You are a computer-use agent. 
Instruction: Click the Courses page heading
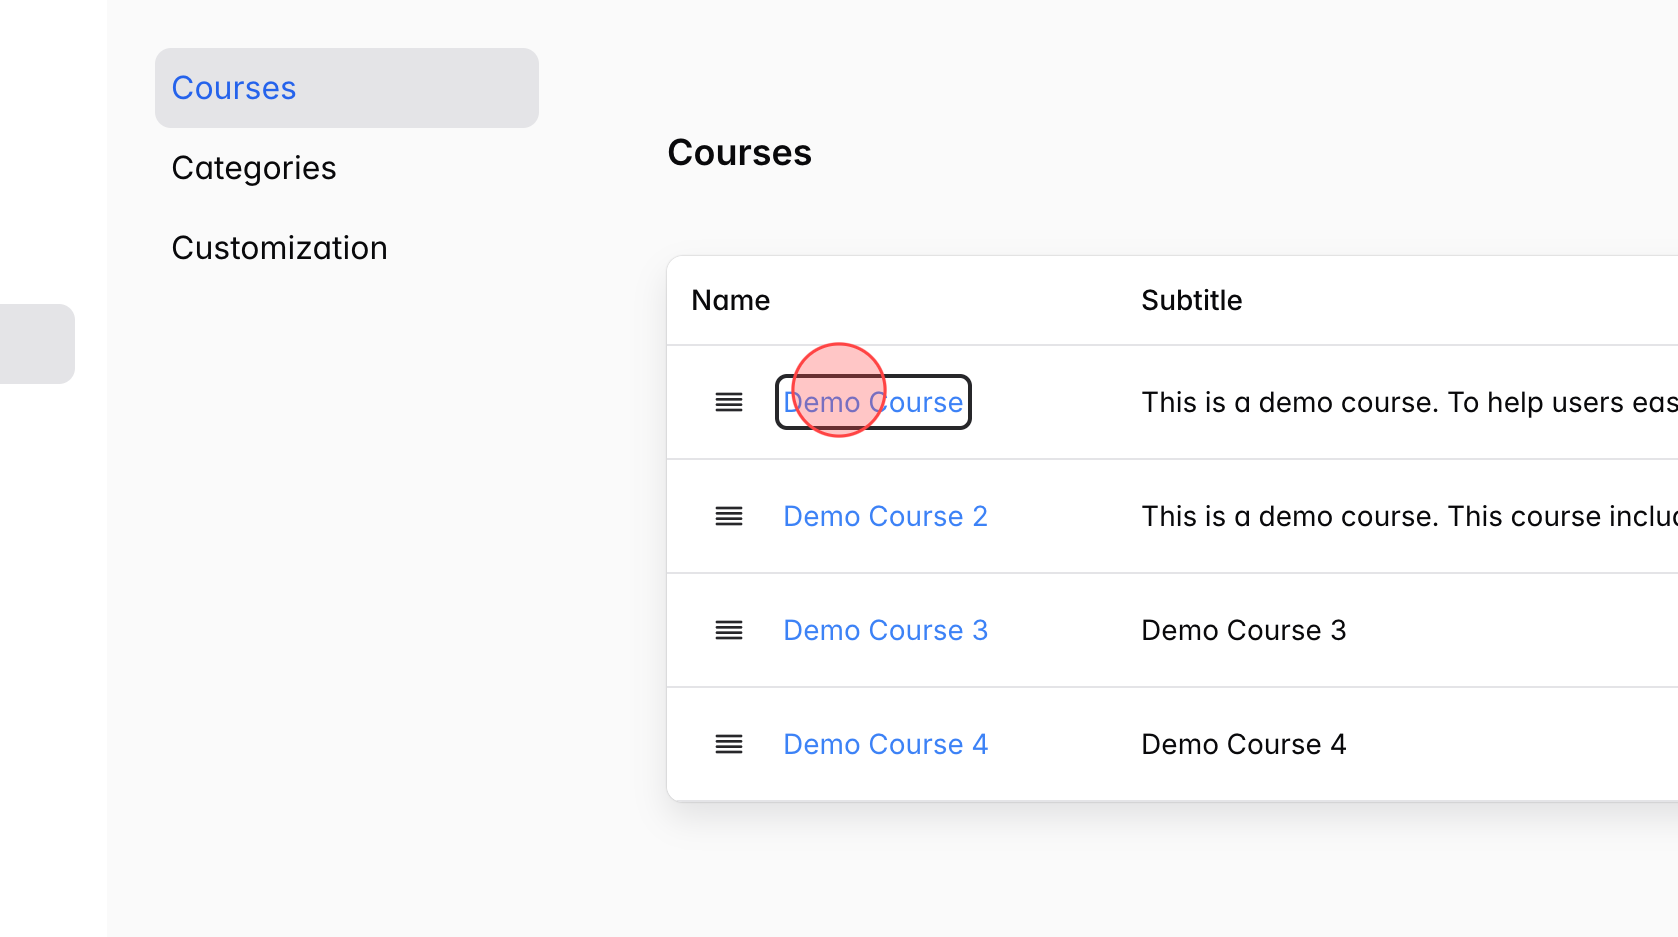click(740, 152)
